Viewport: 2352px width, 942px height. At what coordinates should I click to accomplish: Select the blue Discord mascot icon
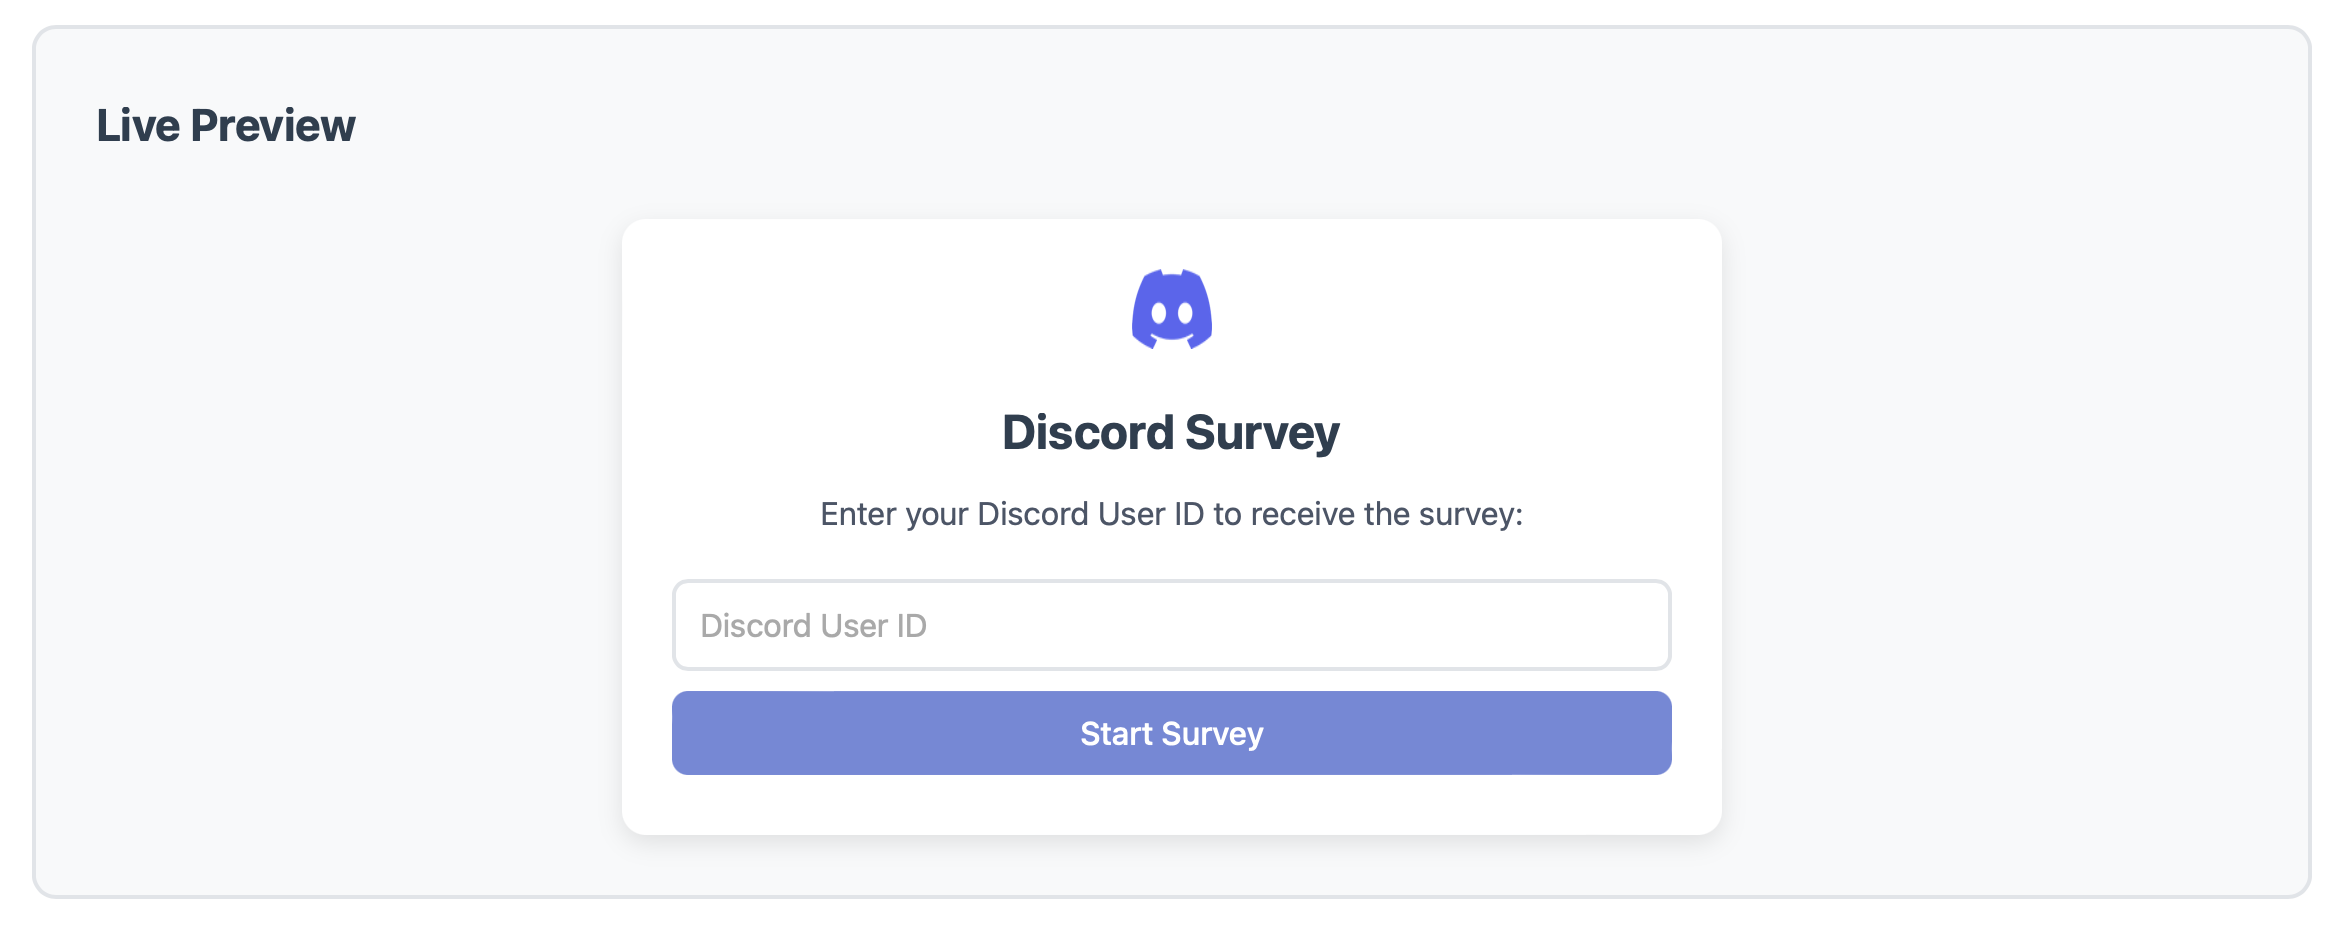tap(1171, 310)
